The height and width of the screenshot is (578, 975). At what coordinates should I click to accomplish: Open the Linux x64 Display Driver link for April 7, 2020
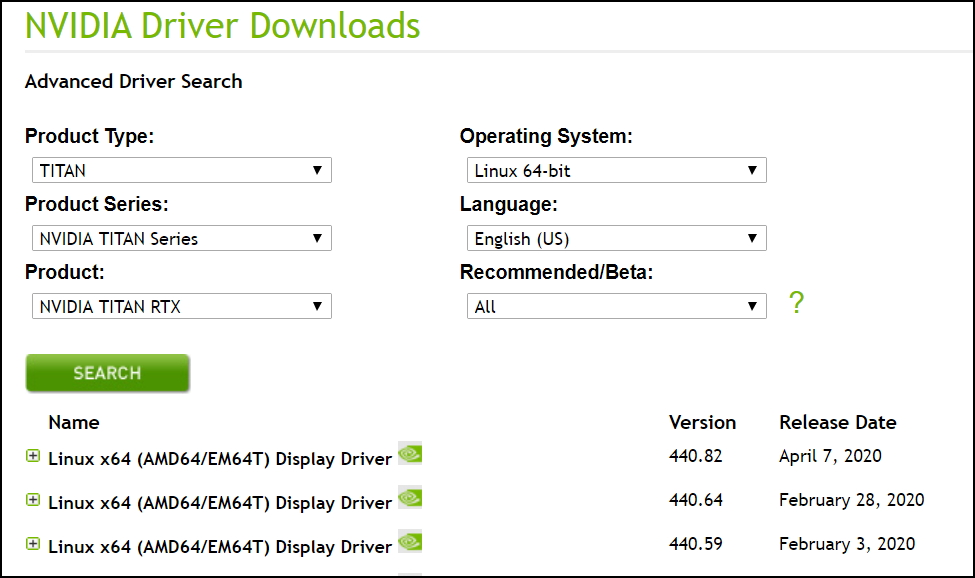[x=220, y=459]
